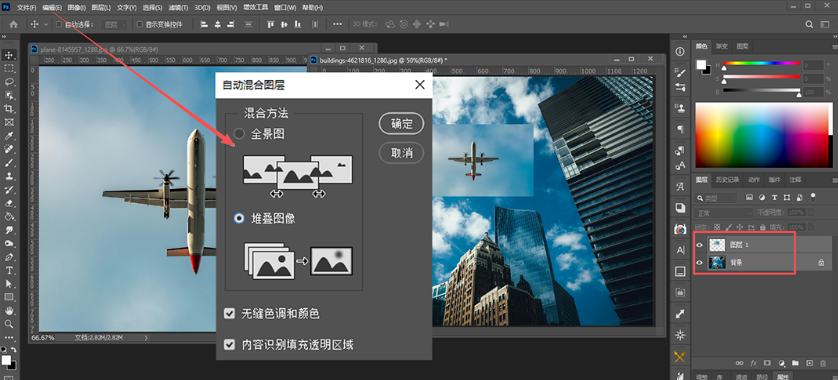
Task: Open the 文件(F) menu
Action: [27, 7]
